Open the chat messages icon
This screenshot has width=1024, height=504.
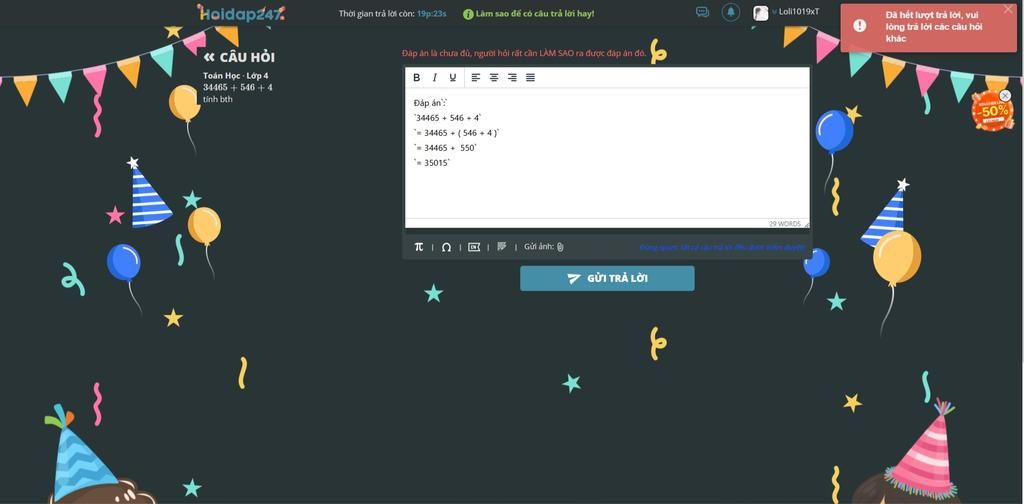702,12
